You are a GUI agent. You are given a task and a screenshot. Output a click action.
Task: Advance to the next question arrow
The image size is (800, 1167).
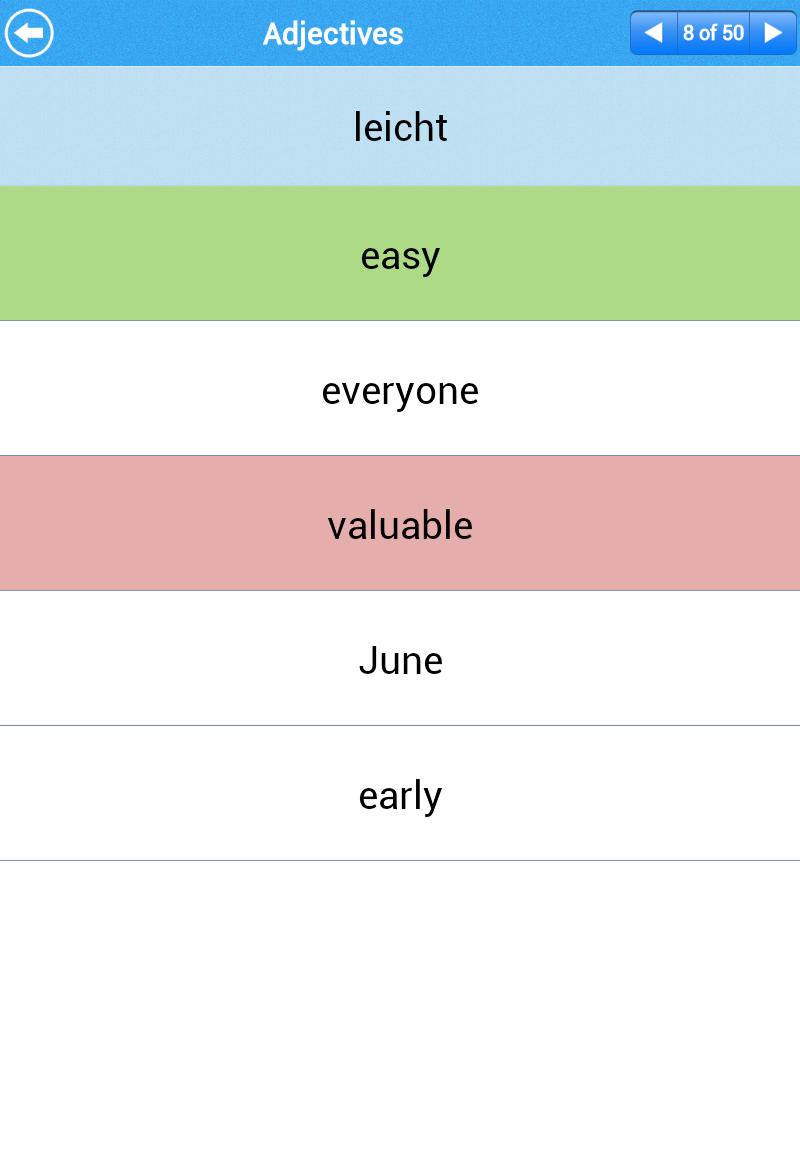[773, 33]
